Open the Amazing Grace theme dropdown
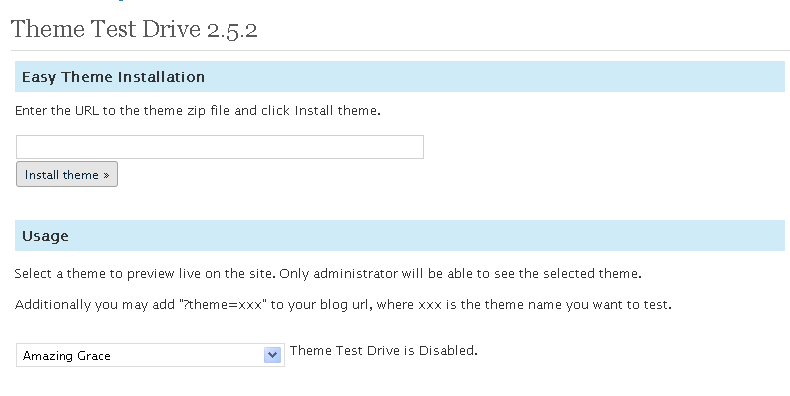 pos(150,355)
